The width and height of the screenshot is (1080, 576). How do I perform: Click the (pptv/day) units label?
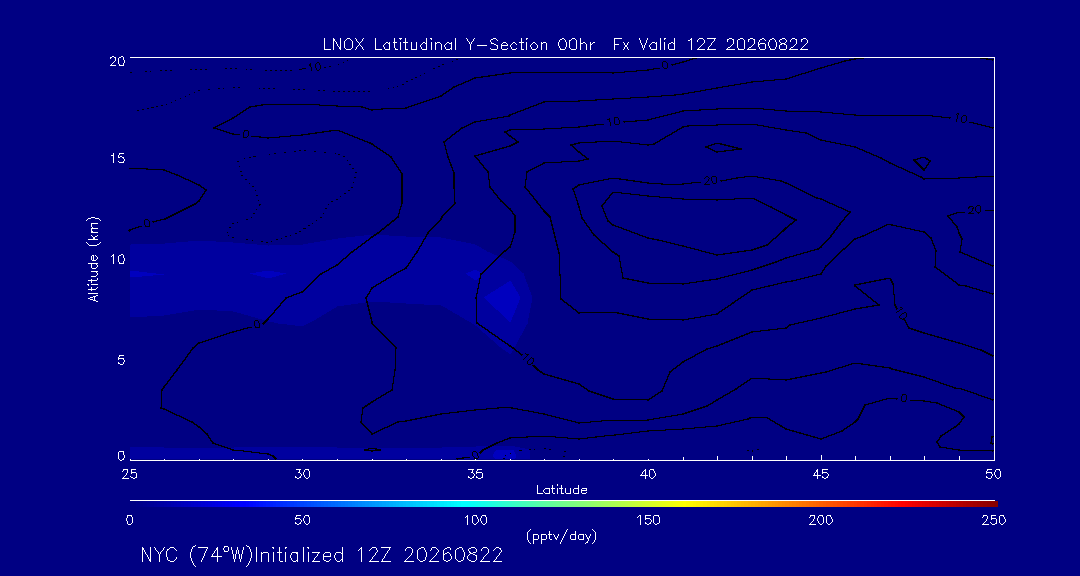(x=561, y=535)
